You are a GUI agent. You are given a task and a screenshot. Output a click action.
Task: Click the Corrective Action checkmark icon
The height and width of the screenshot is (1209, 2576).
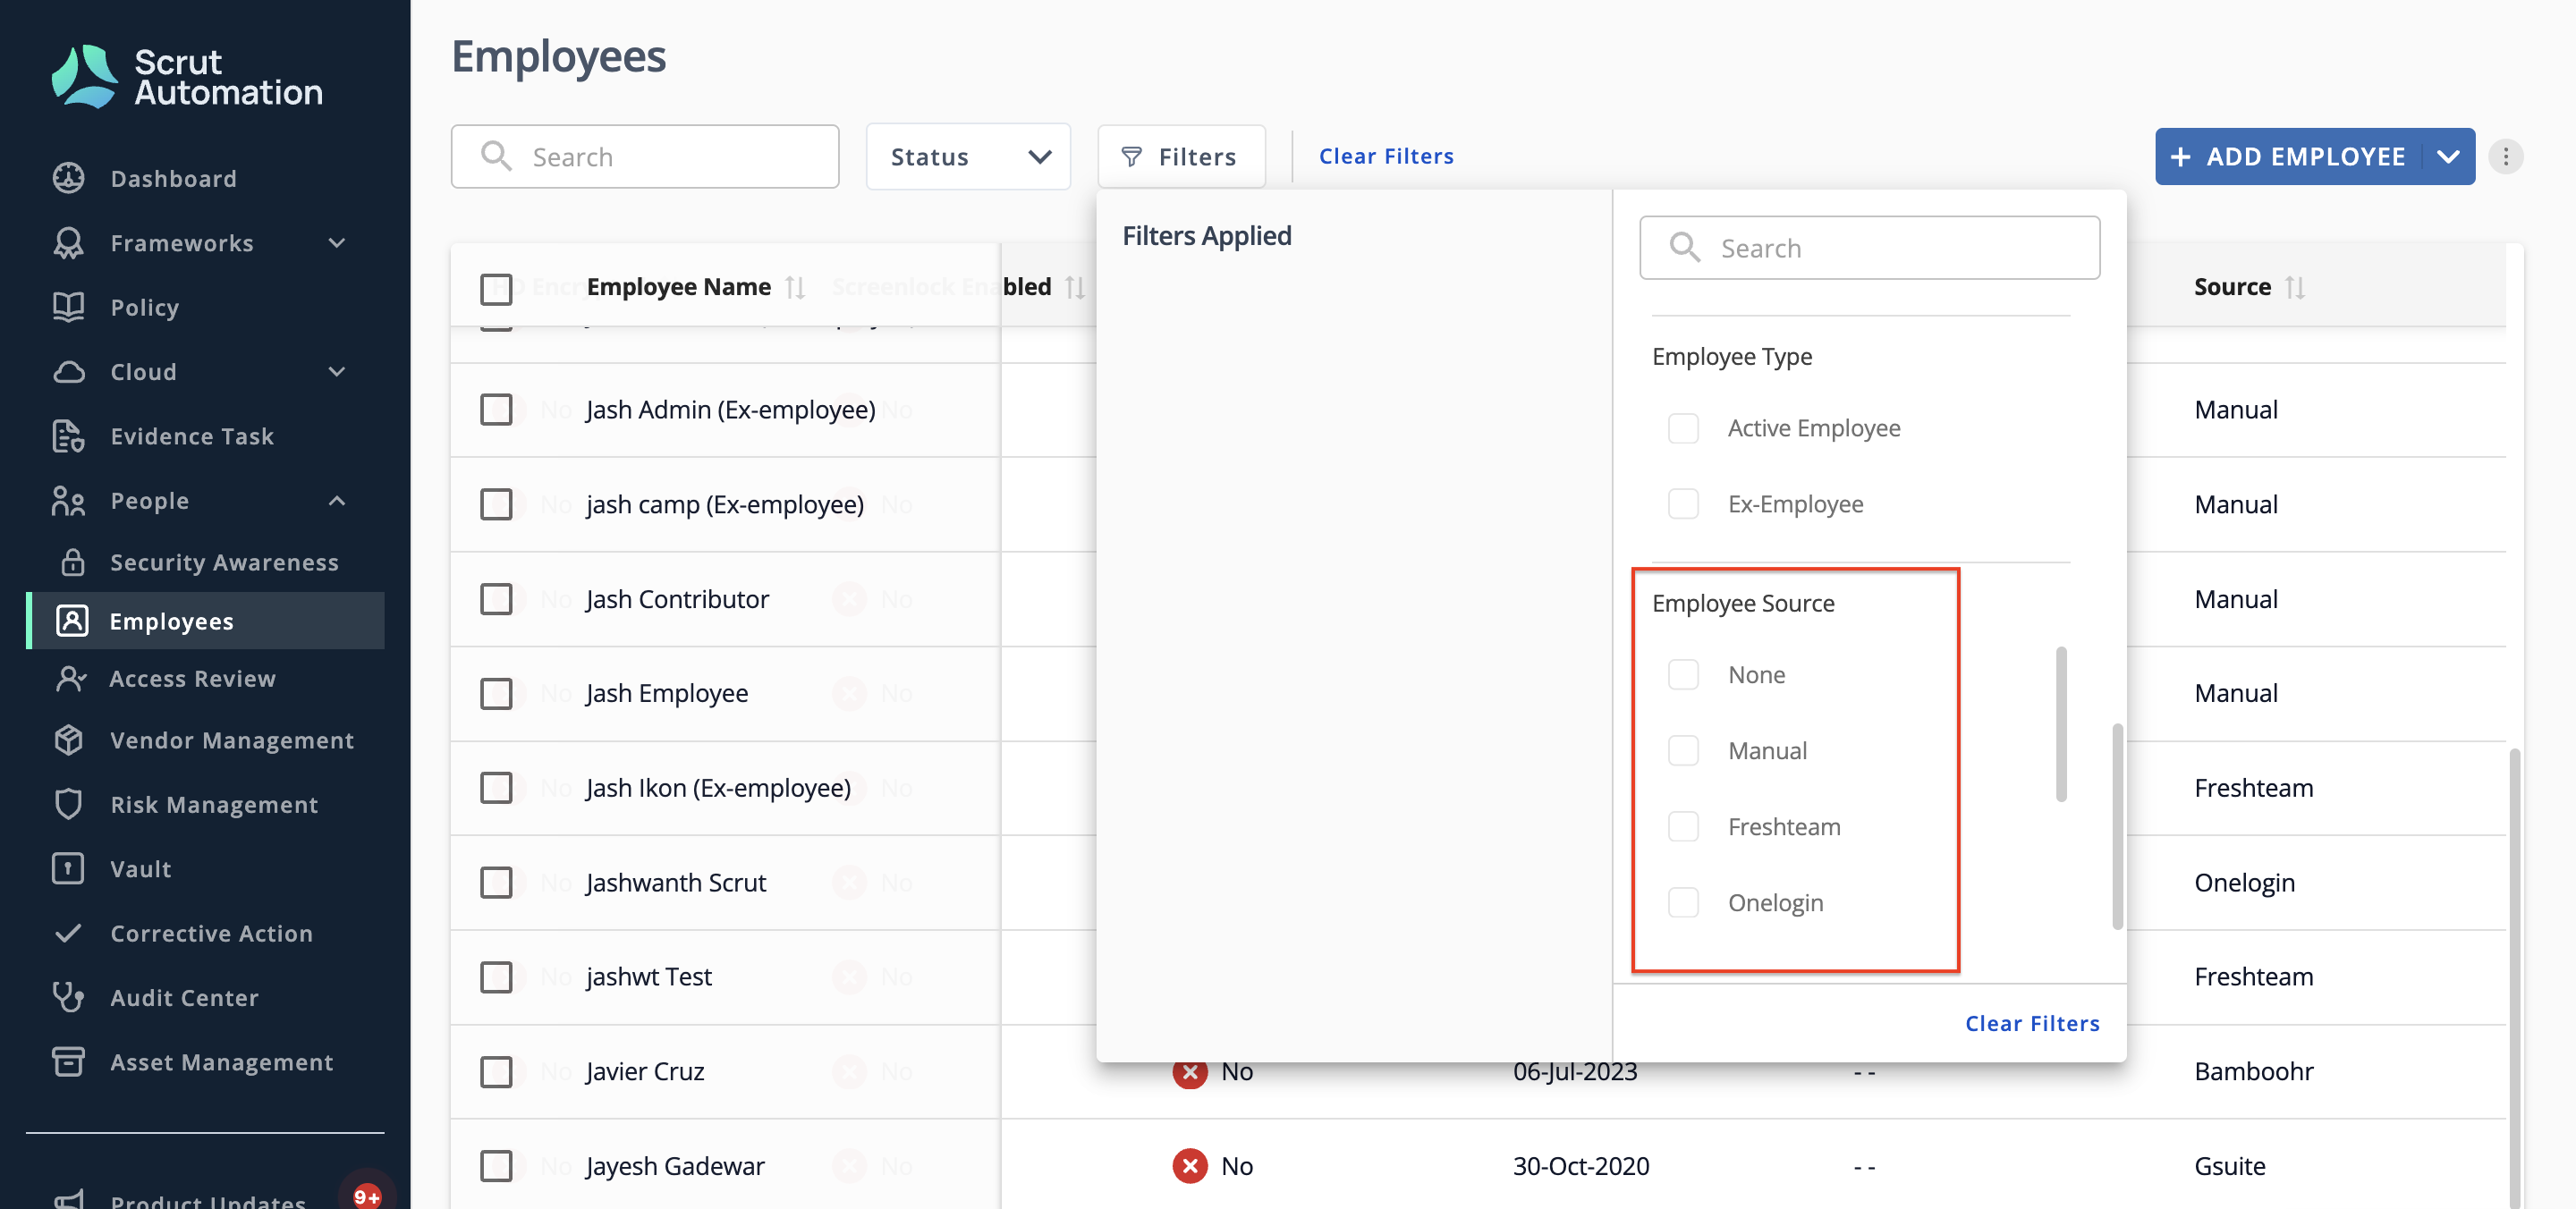pyautogui.click(x=69, y=933)
